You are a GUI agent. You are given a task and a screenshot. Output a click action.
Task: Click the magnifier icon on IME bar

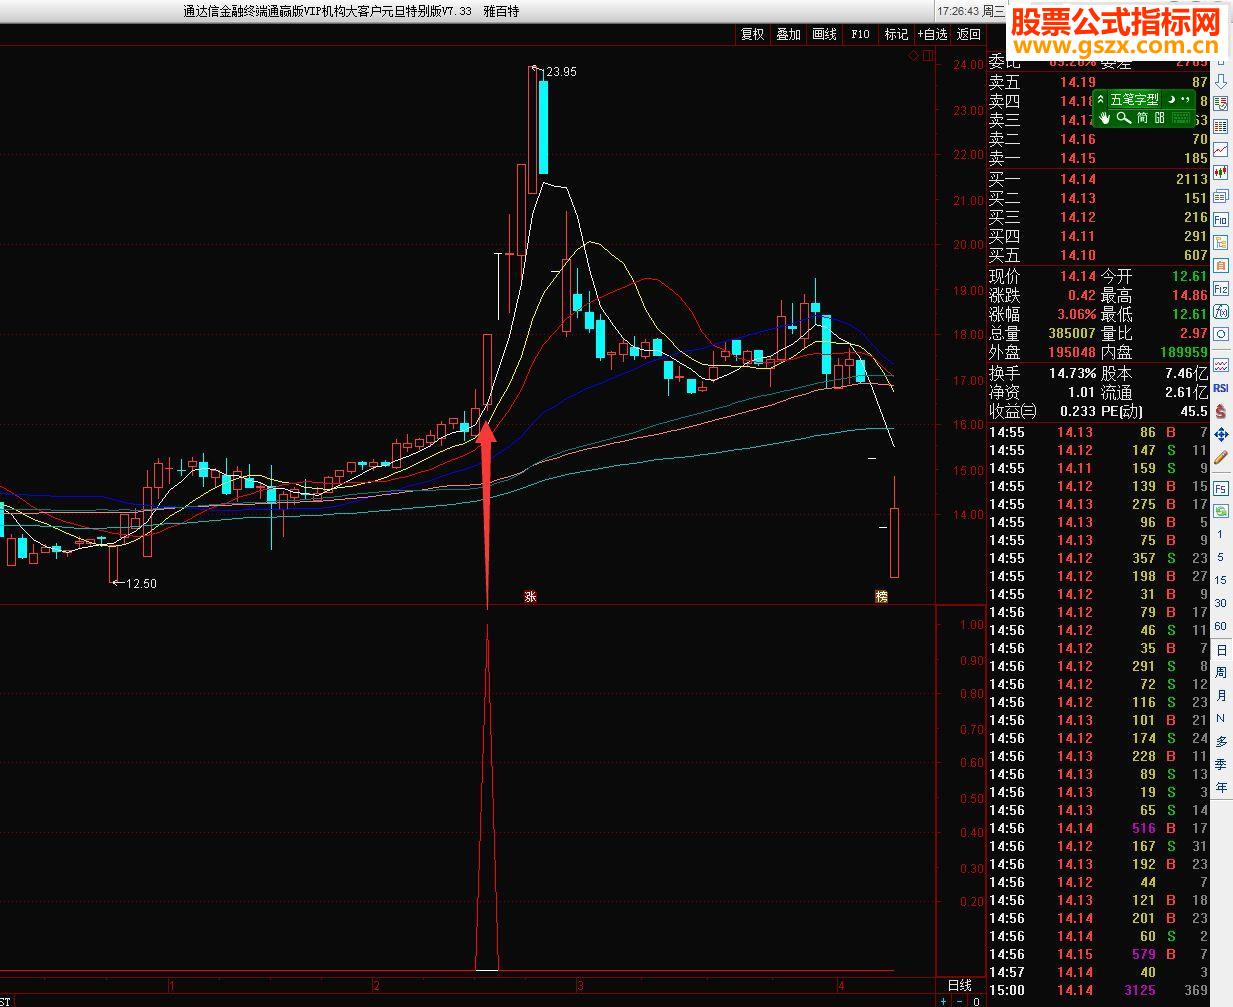point(1123,117)
